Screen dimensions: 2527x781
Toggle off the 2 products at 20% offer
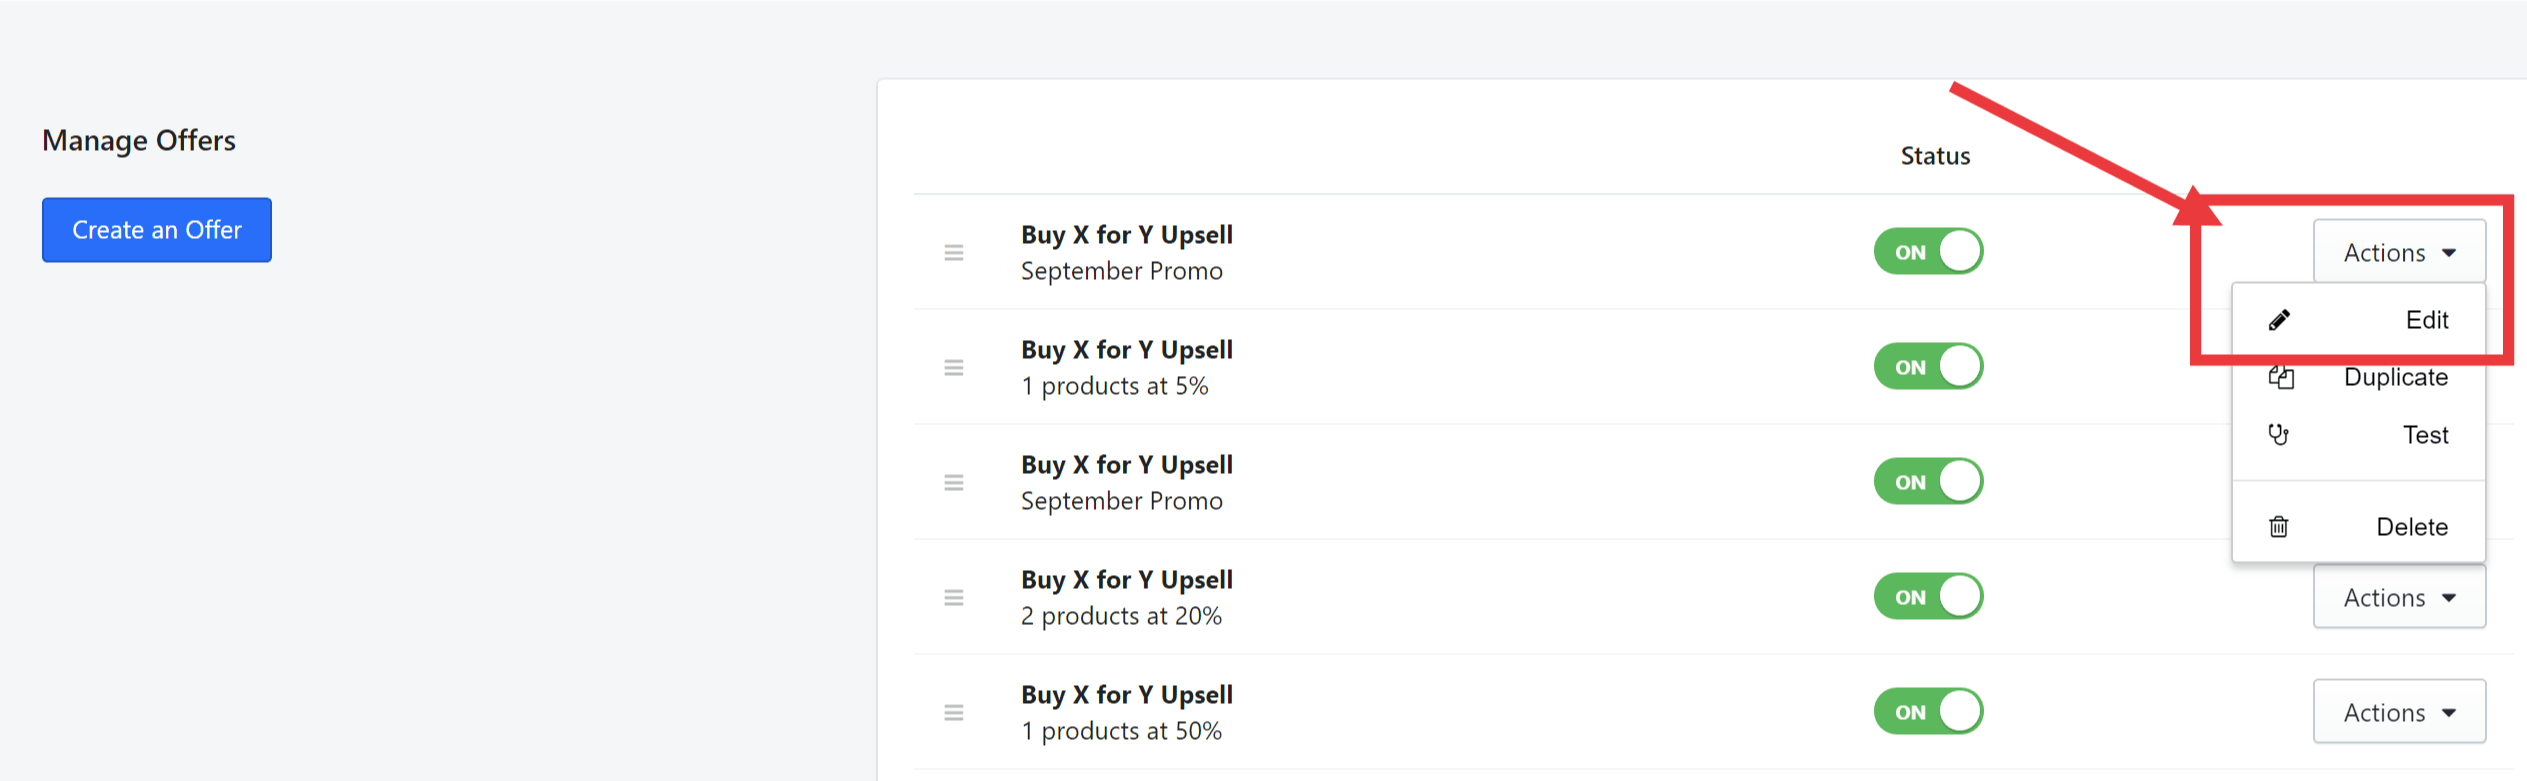(1928, 597)
